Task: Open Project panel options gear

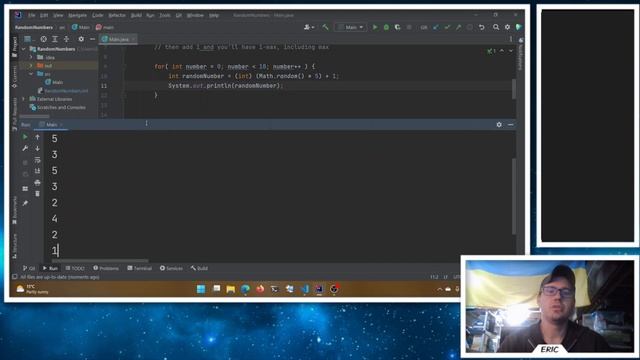Action: [81, 39]
